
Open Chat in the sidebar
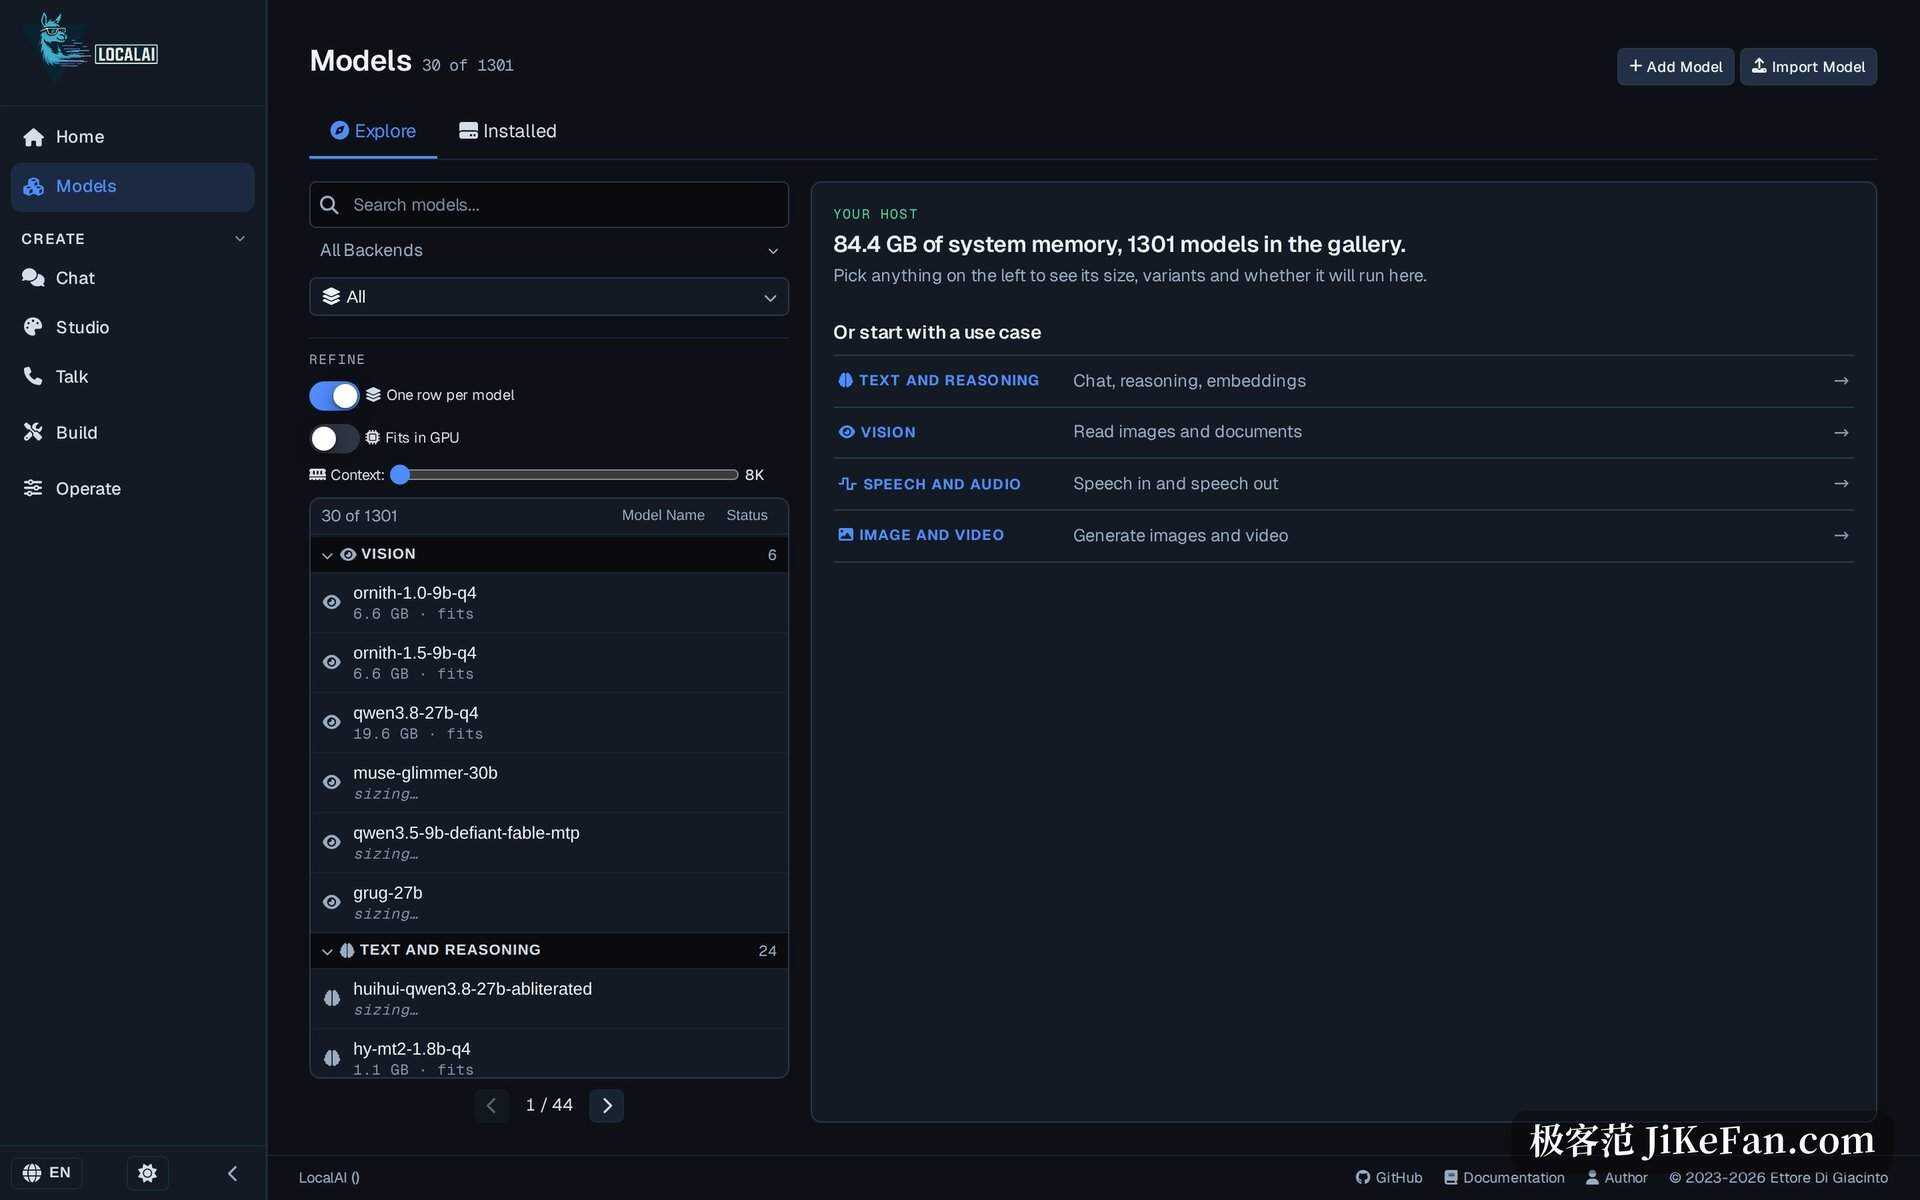pyautogui.click(x=133, y=278)
